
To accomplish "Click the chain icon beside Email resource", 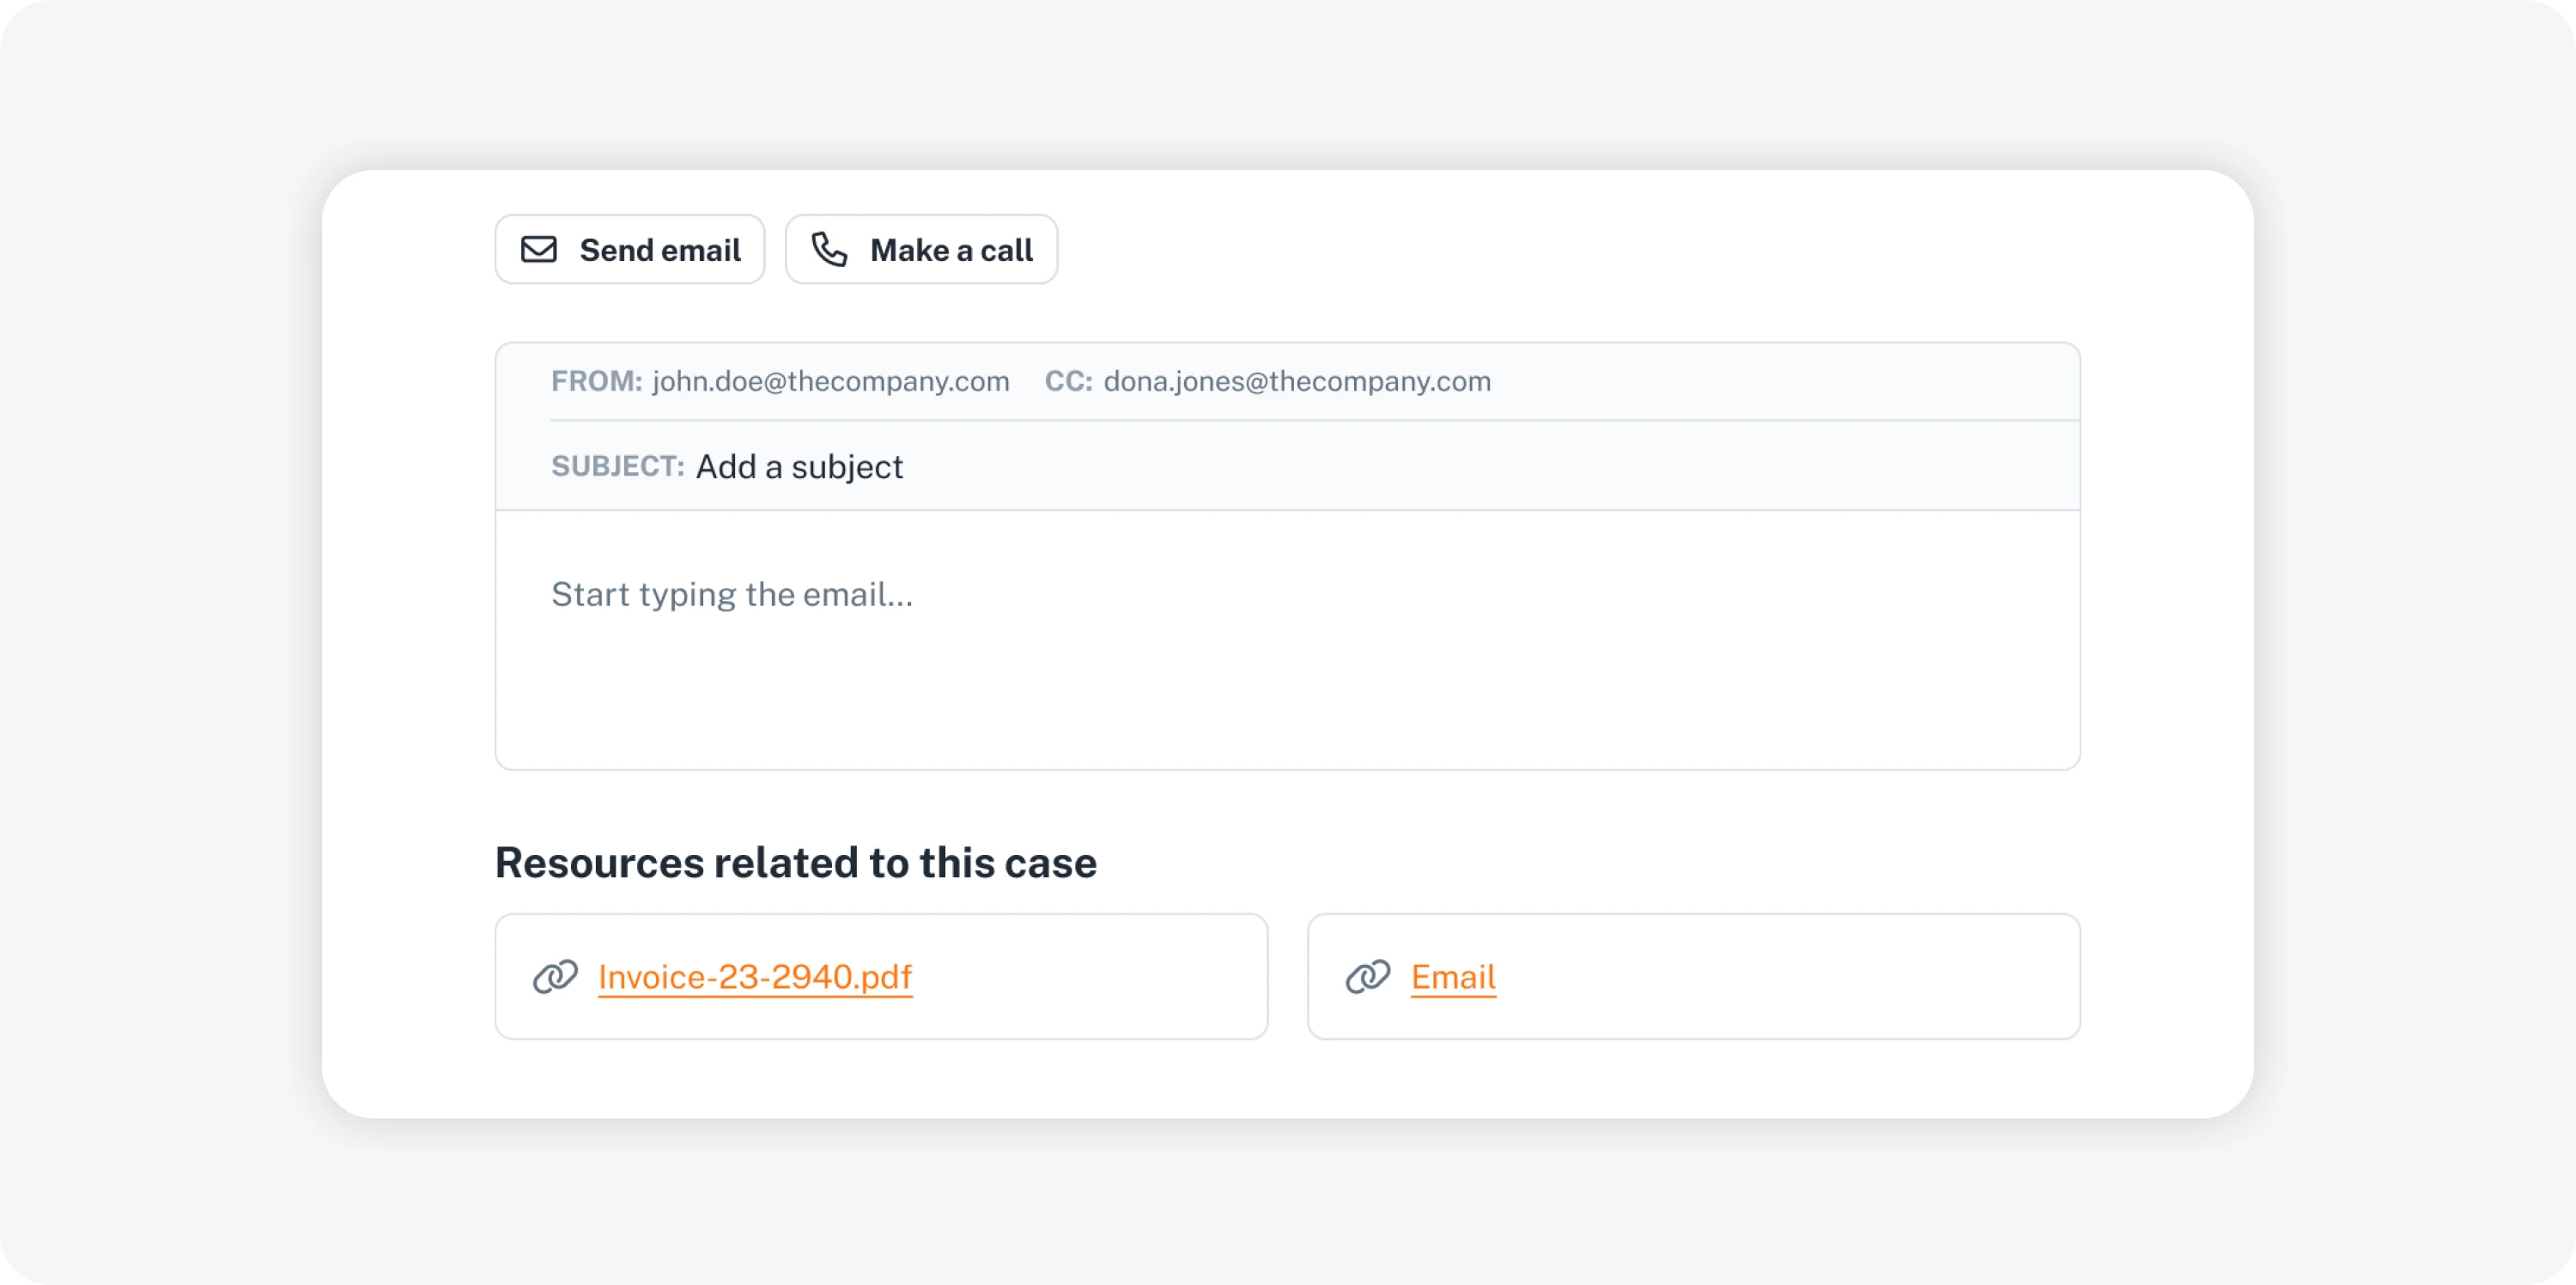I will tap(1368, 977).
